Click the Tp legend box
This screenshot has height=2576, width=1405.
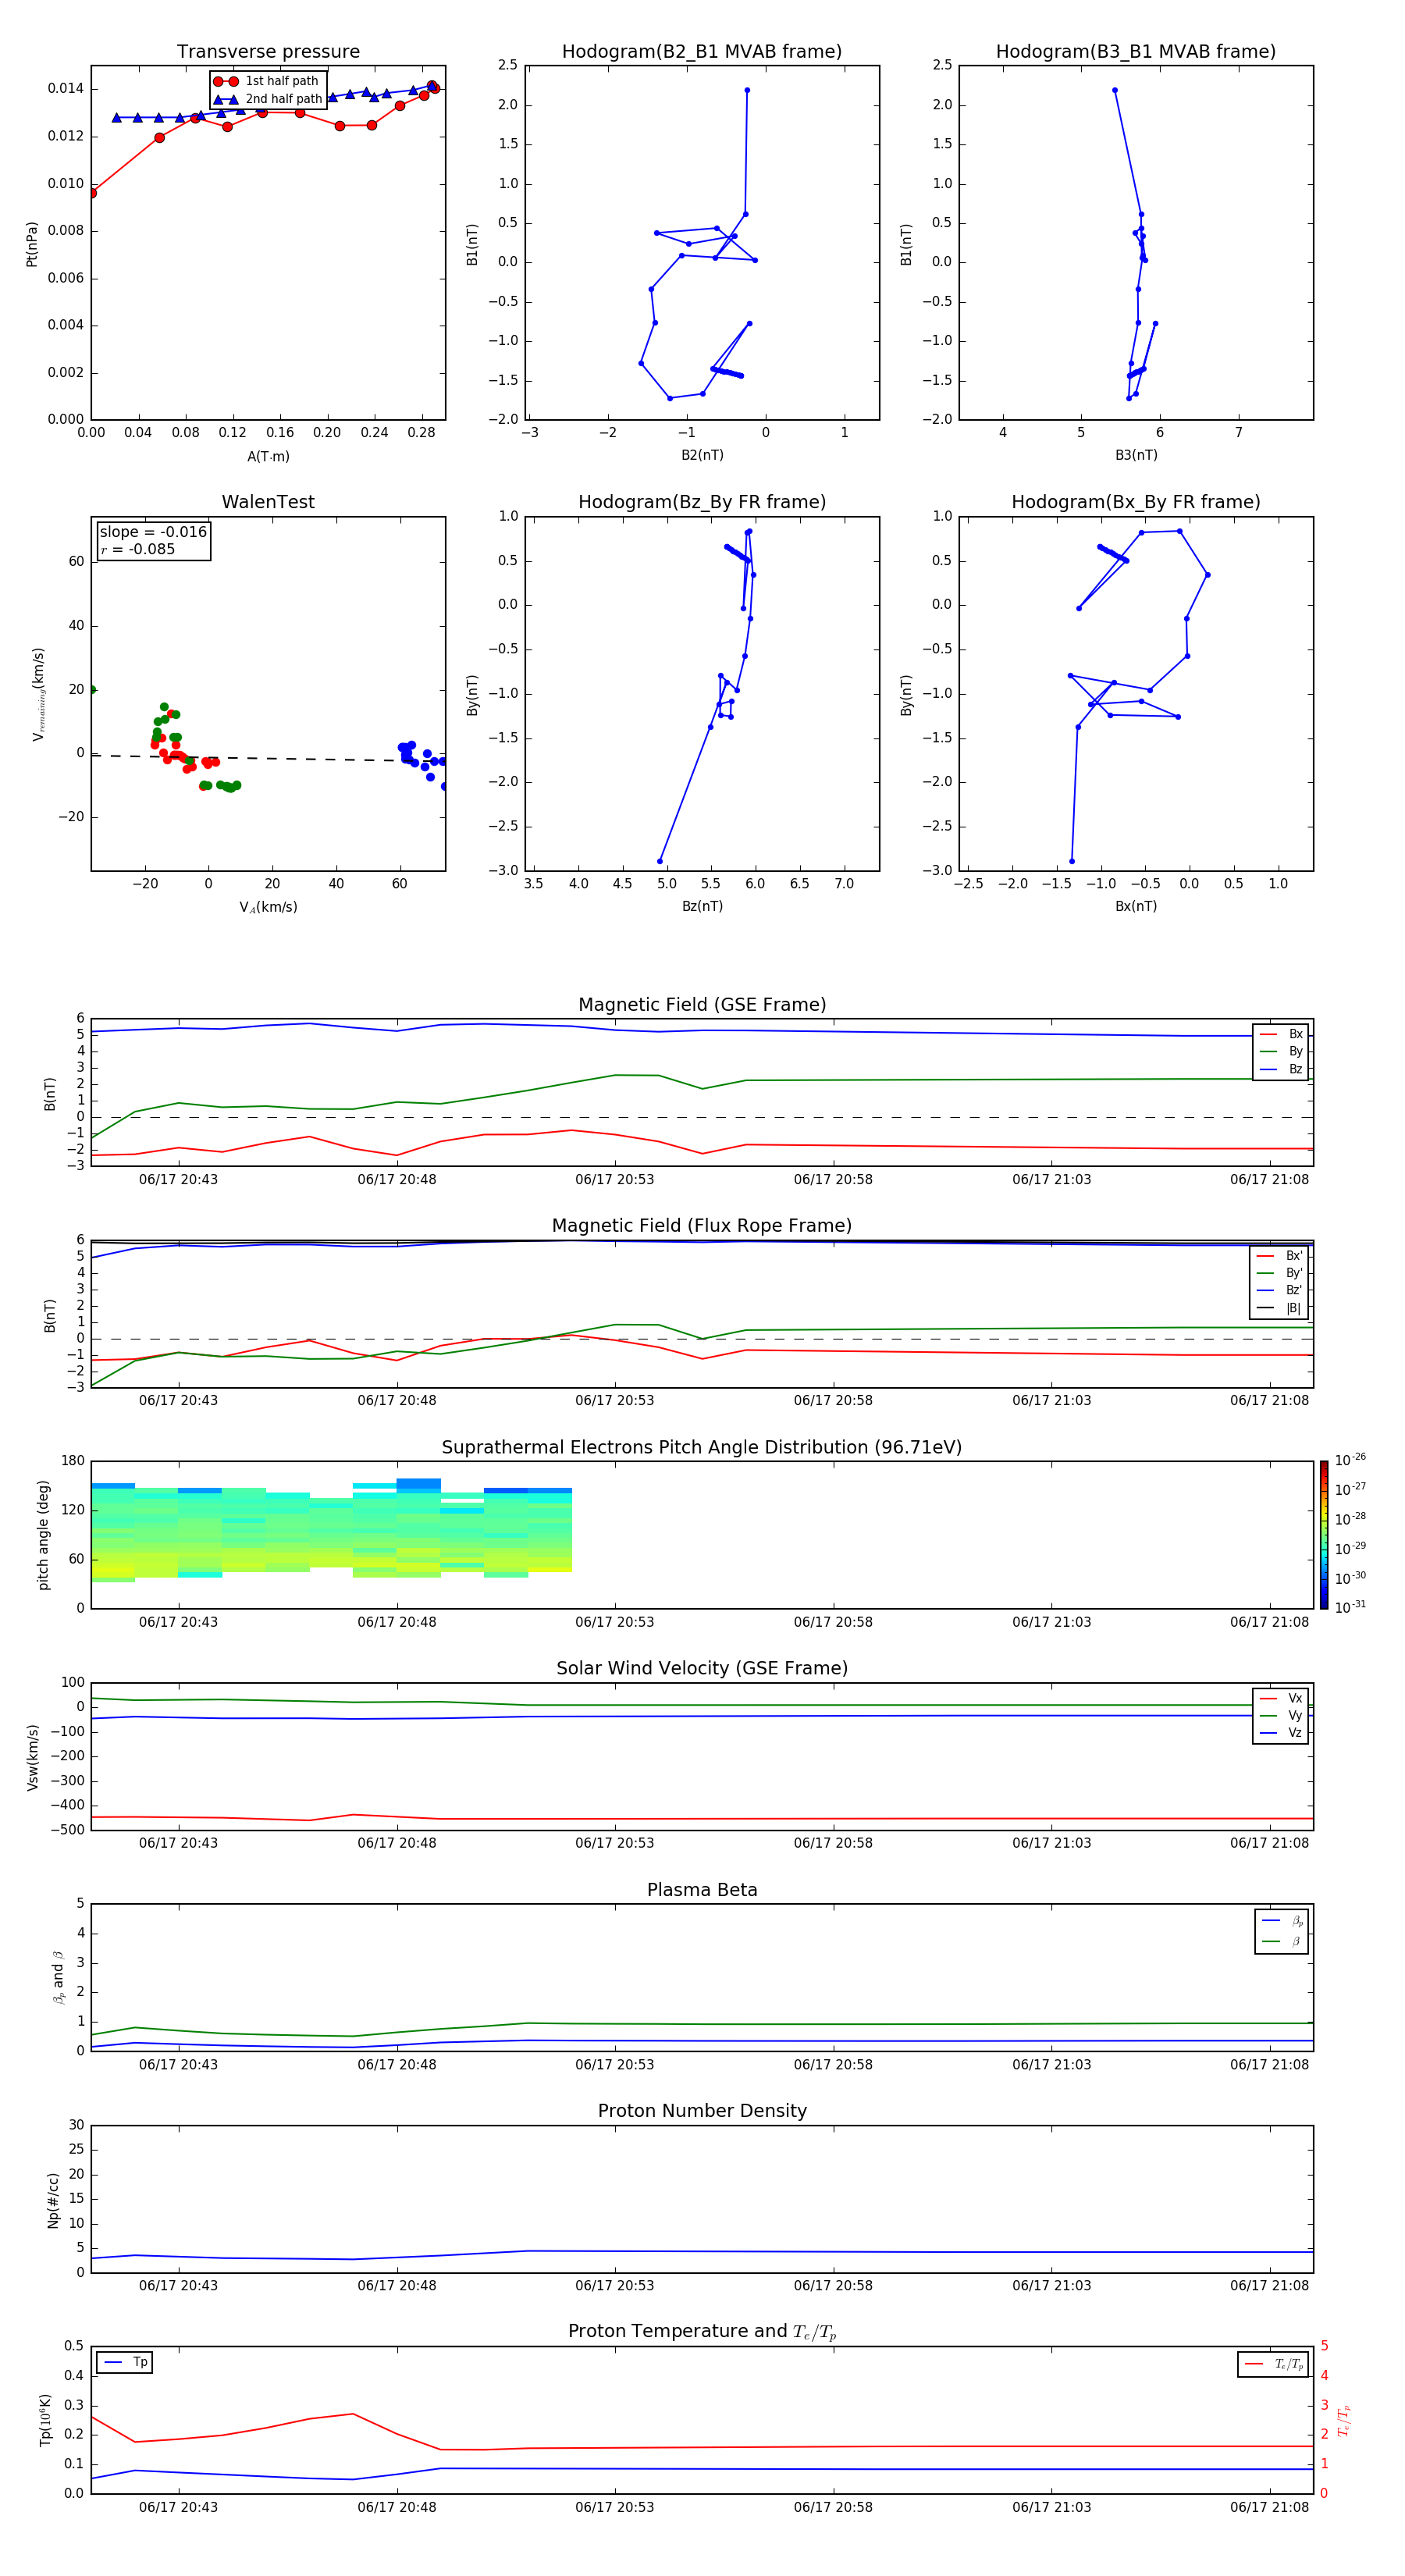point(124,2362)
